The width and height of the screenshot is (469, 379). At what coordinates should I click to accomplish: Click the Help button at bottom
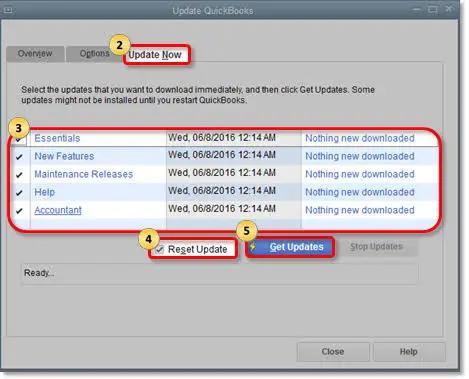coord(409,352)
